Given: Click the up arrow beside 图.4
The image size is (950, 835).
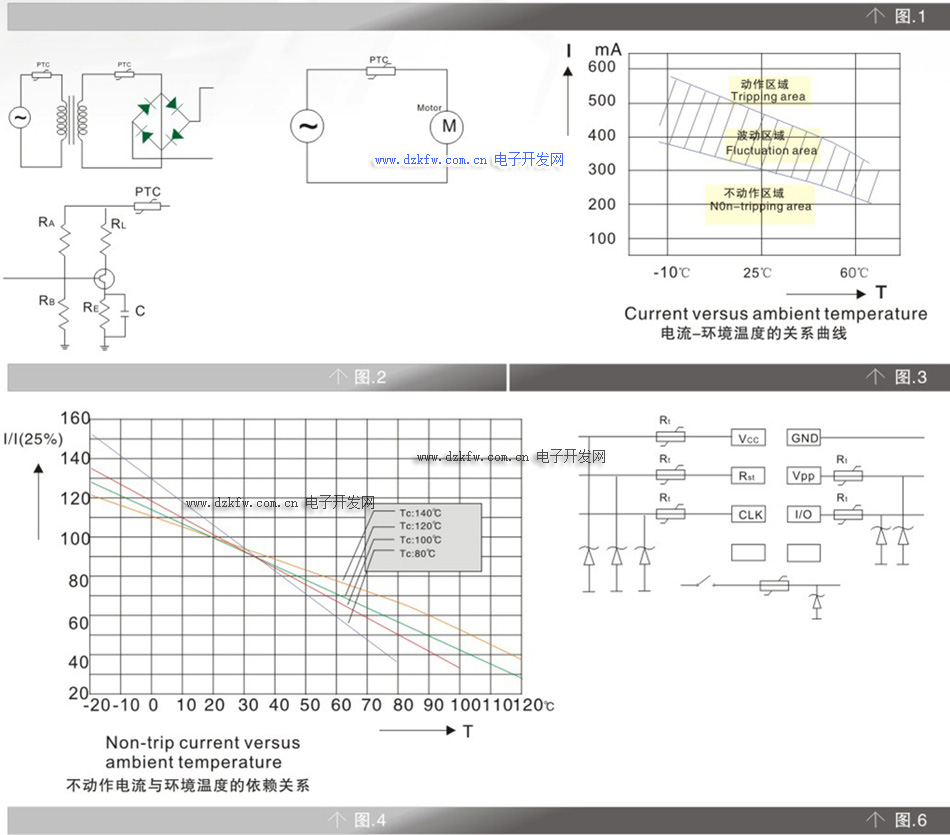Looking at the screenshot, I should click(x=339, y=820).
